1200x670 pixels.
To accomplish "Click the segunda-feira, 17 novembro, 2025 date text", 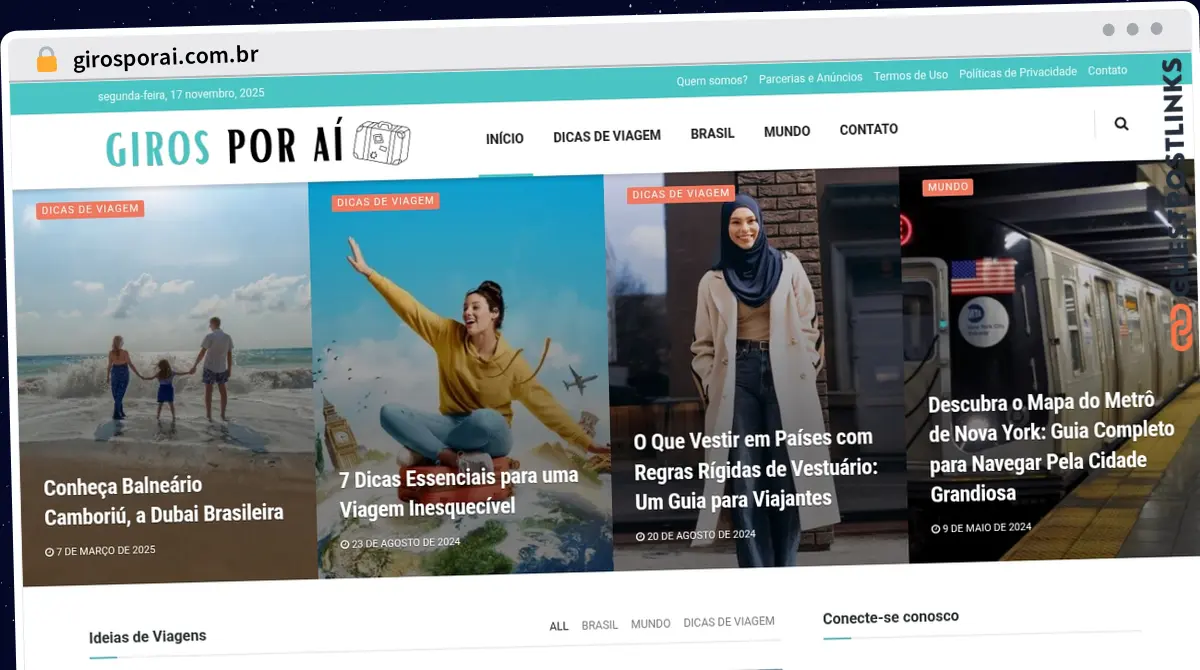I will 181,95.
